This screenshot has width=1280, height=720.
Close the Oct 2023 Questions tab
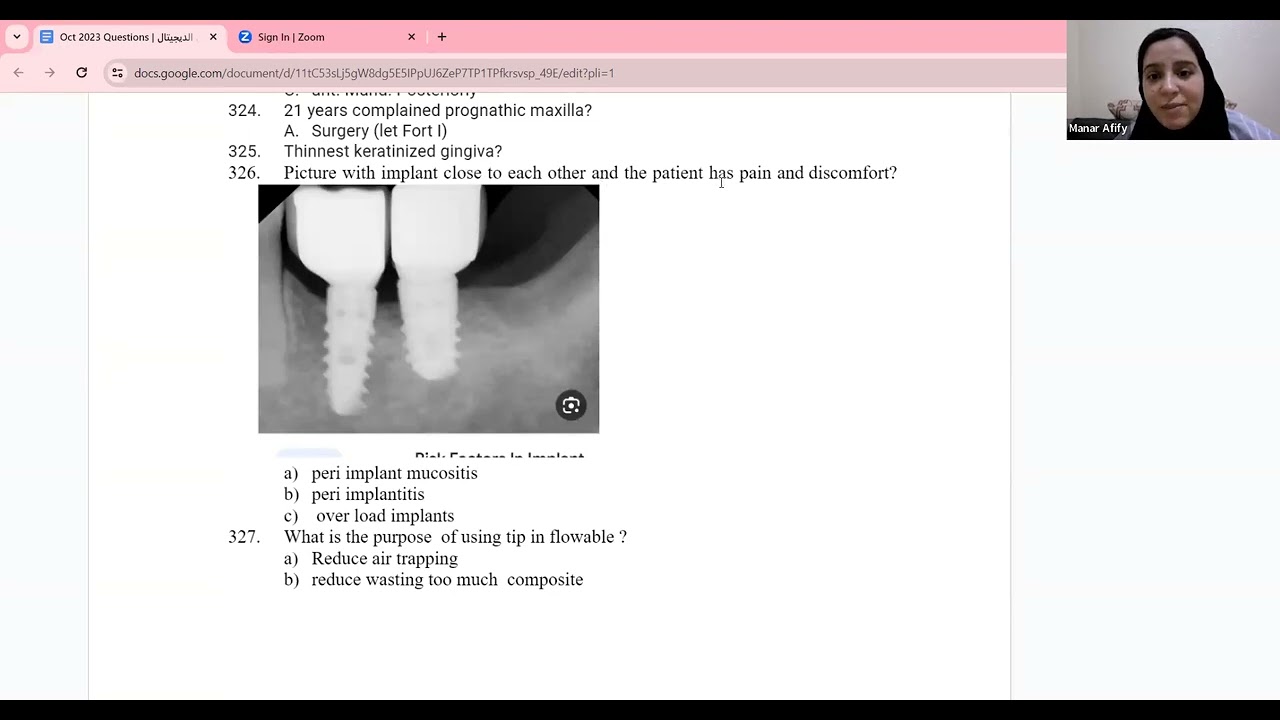(x=213, y=37)
